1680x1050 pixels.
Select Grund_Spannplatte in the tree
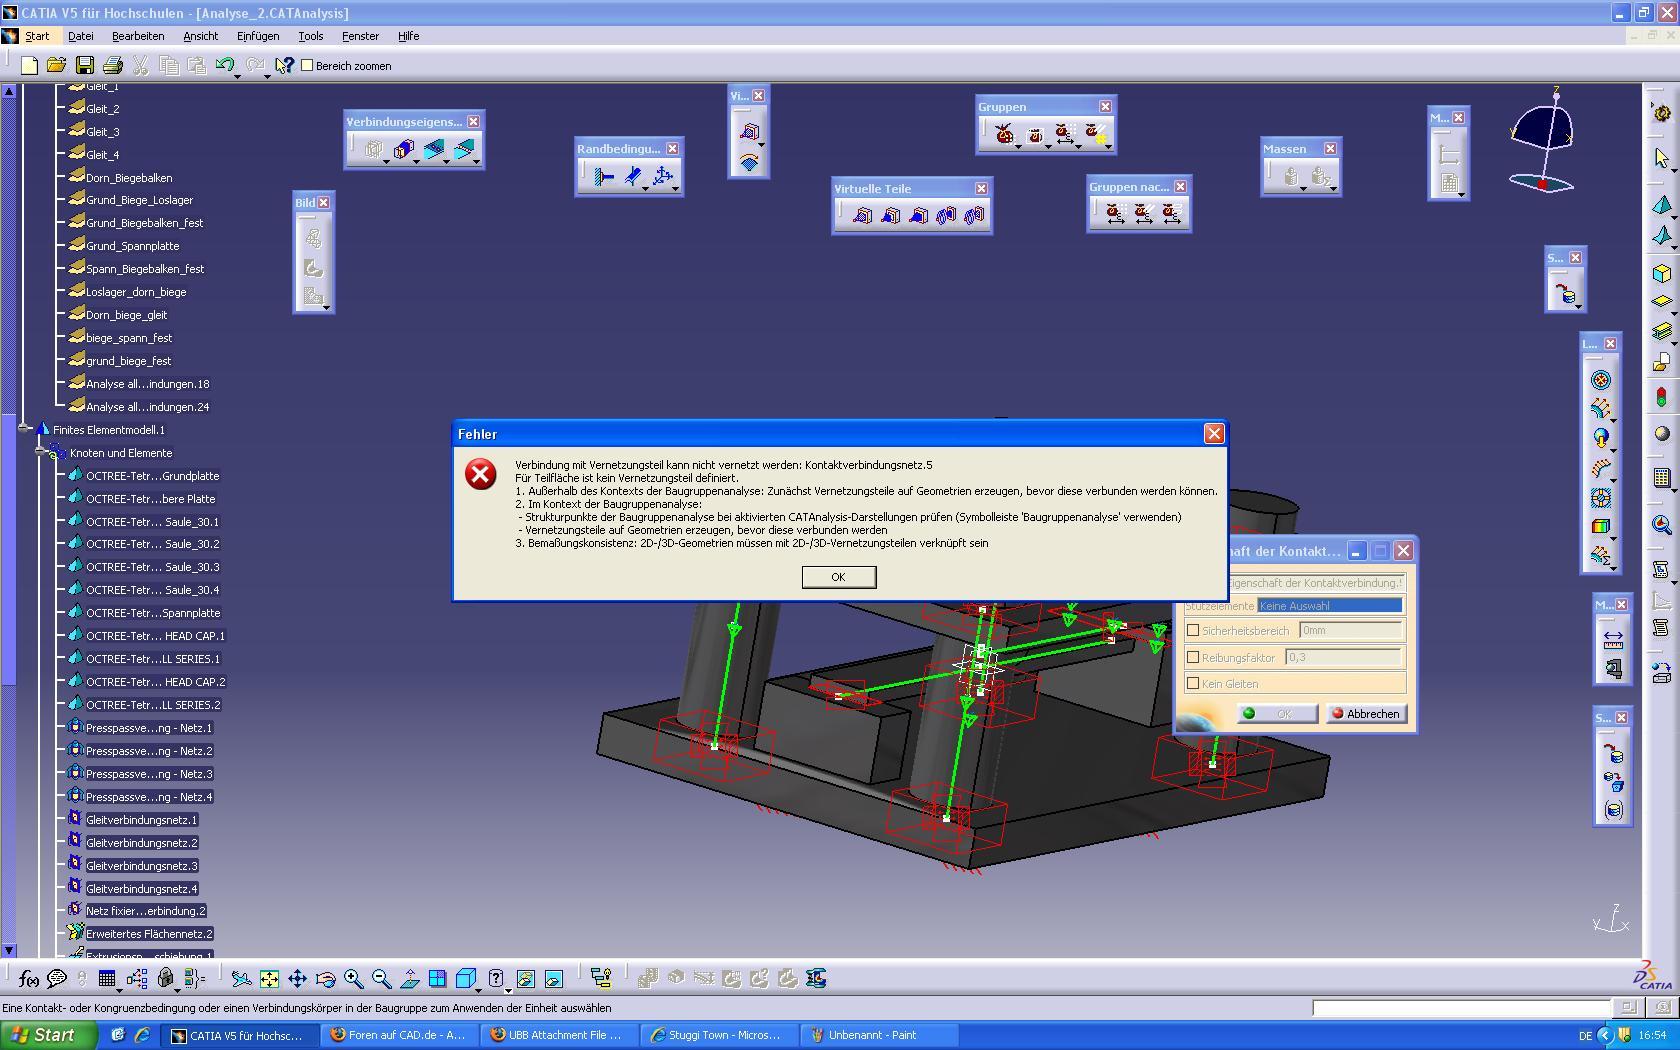133,246
